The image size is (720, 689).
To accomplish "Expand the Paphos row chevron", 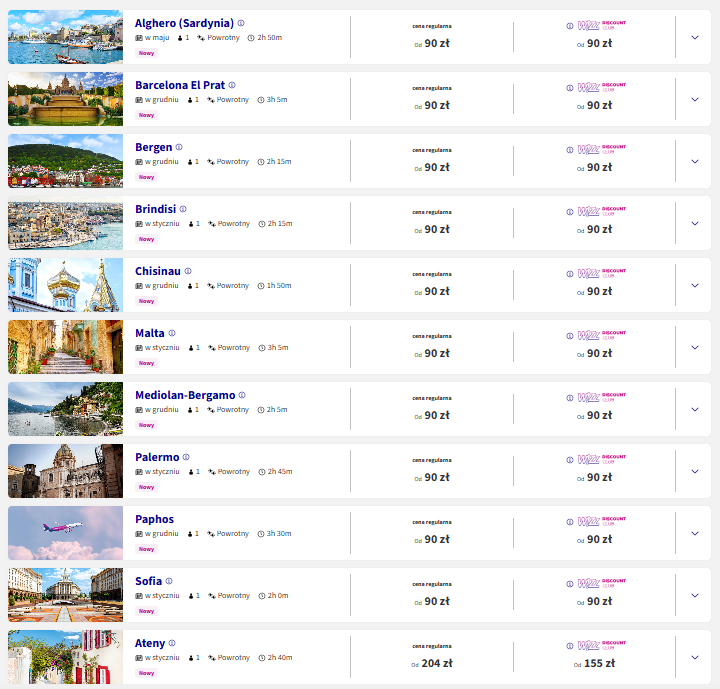I will coord(695,533).
